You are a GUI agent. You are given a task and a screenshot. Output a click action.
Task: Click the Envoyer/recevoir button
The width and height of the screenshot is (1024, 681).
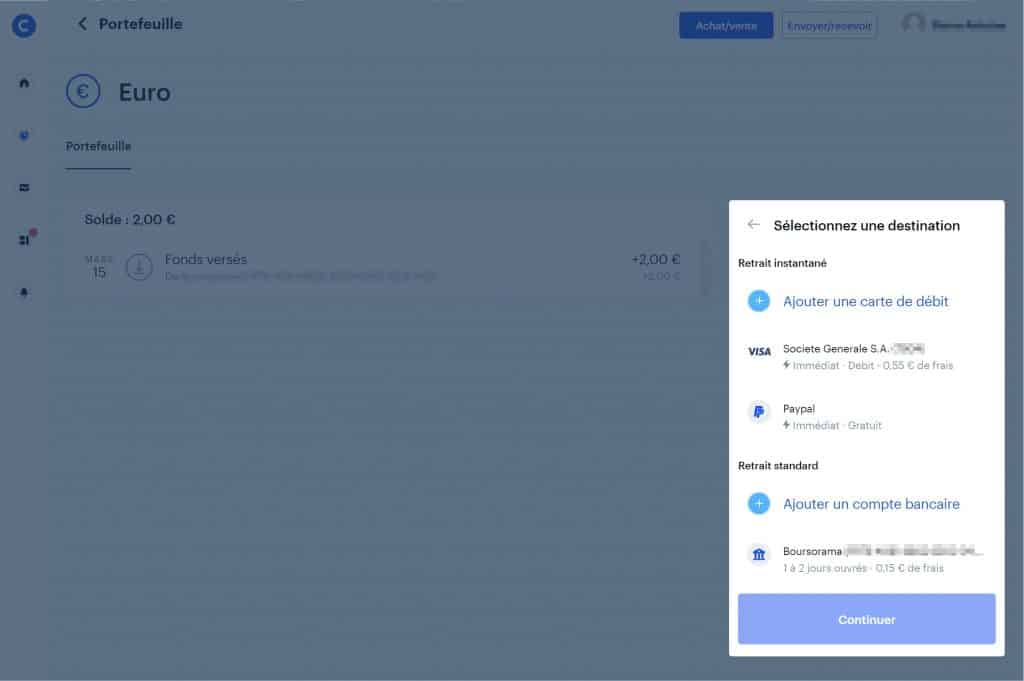tap(831, 25)
